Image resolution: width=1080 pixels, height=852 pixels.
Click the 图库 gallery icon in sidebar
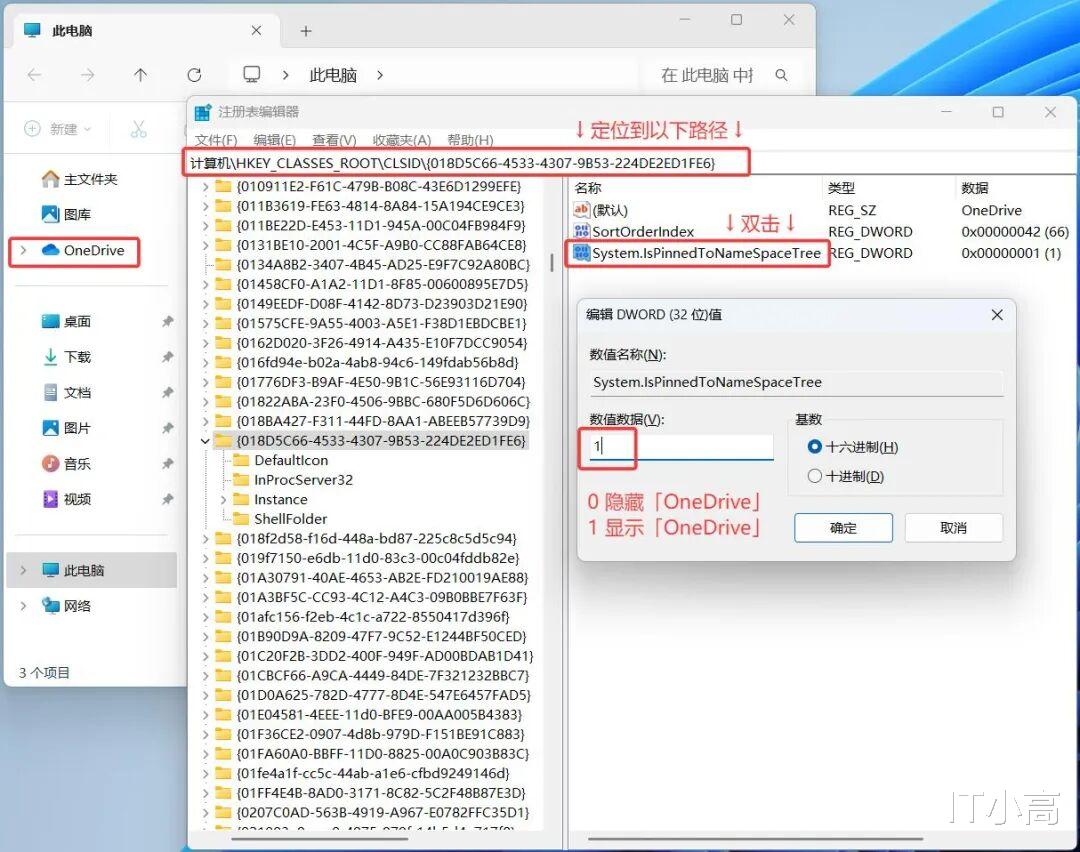[x=50, y=214]
